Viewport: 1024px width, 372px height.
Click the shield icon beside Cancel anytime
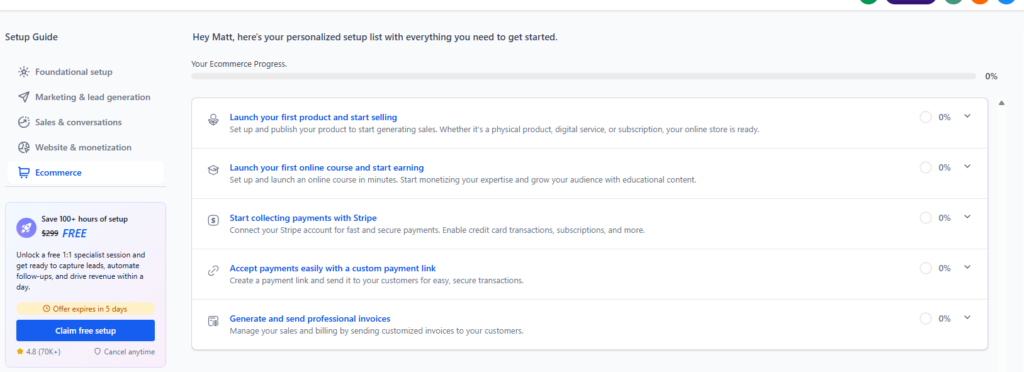click(98, 352)
